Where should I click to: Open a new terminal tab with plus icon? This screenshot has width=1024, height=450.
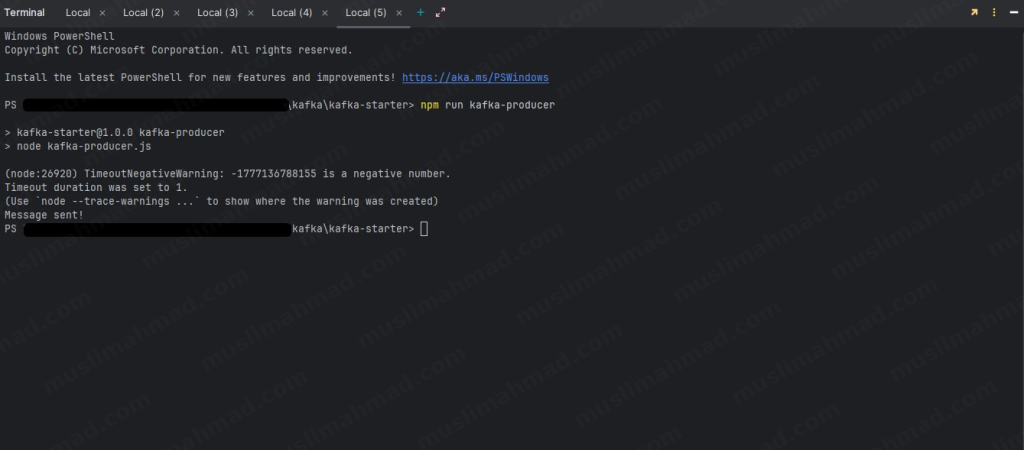pos(420,12)
